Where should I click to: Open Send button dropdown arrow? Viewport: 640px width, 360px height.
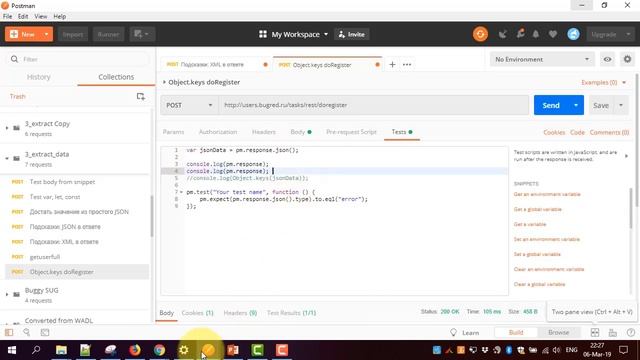(576, 105)
